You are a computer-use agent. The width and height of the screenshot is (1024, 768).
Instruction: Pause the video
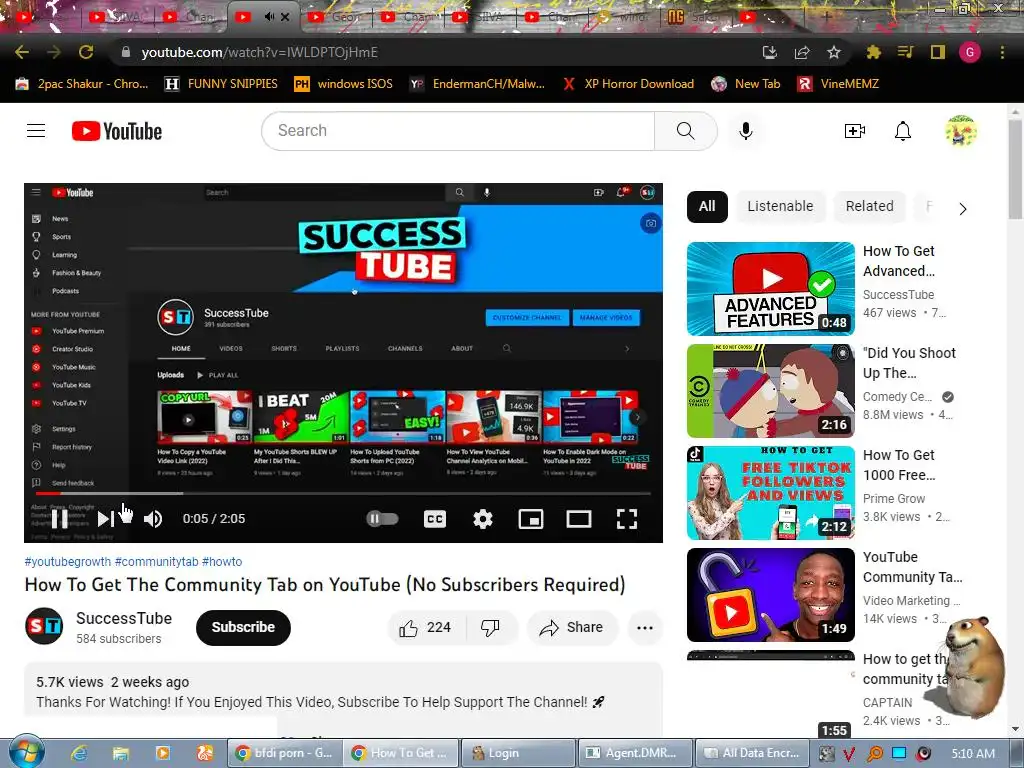point(59,519)
